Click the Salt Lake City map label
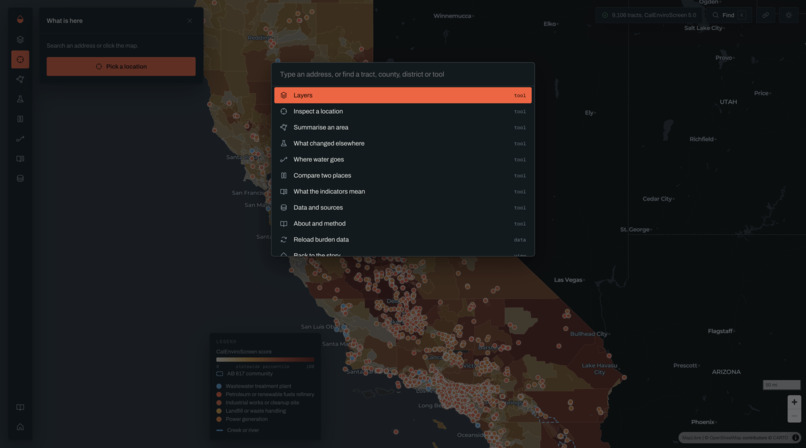806x448 pixels. click(x=703, y=28)
